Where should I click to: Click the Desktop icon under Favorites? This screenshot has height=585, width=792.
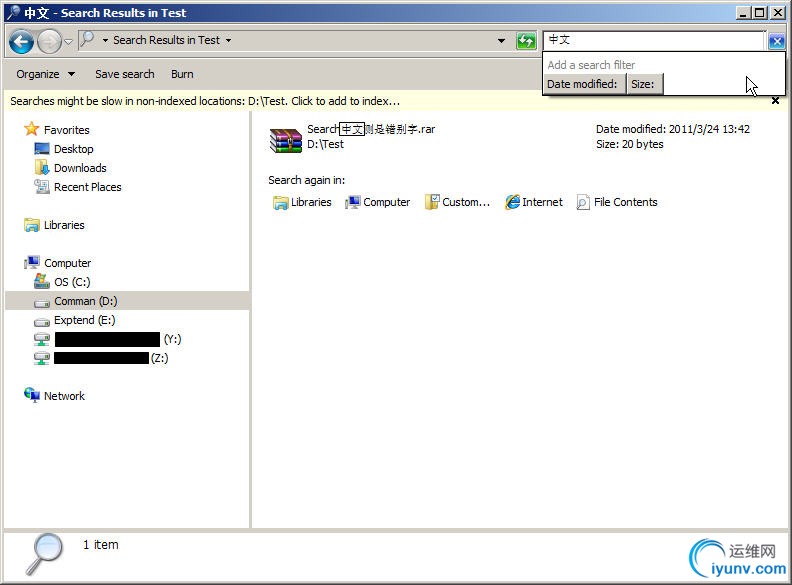(42, 149)
